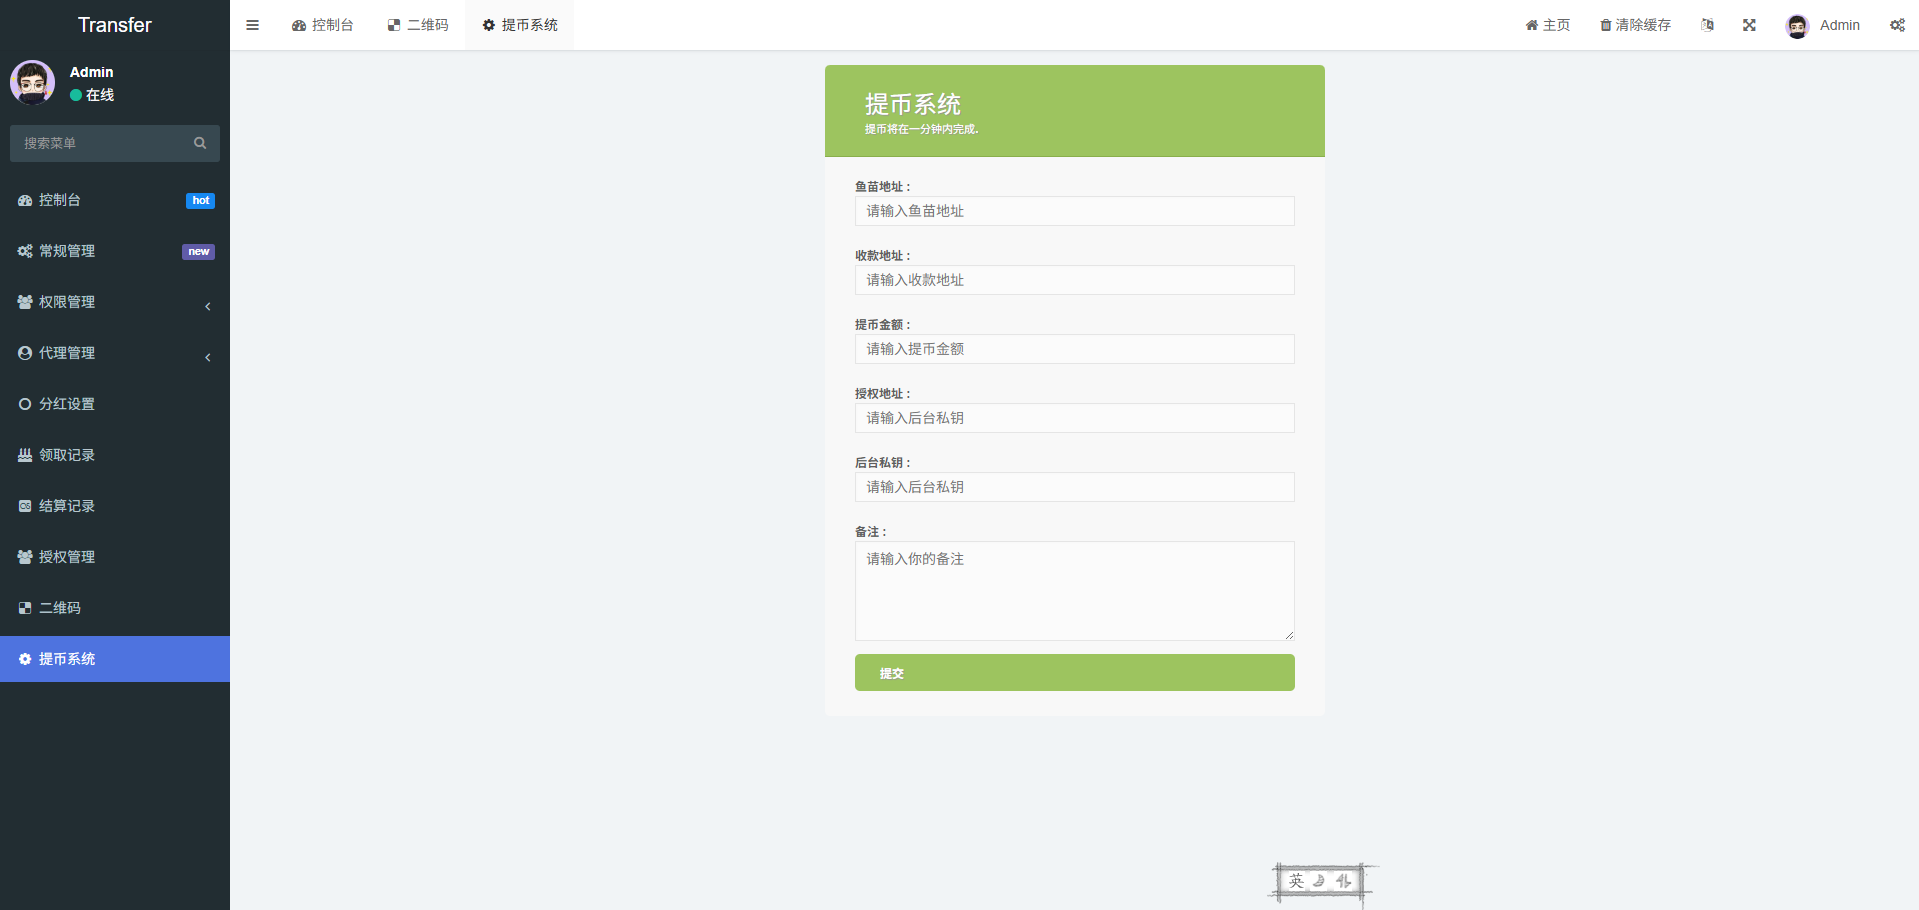Screen dimensions: 1919x910
Task: Click the 清除缓存 clear cache icon
Action: coord(1634,24)
